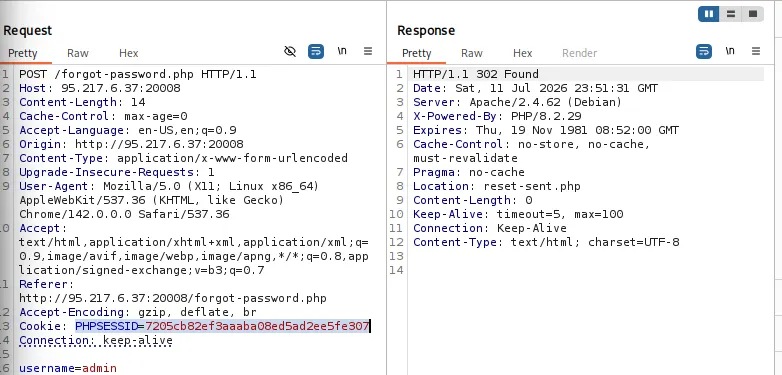Click the response Content-Type text/html line
The width and height of the screenshot is (782, 375).
[x=546, y=242]
